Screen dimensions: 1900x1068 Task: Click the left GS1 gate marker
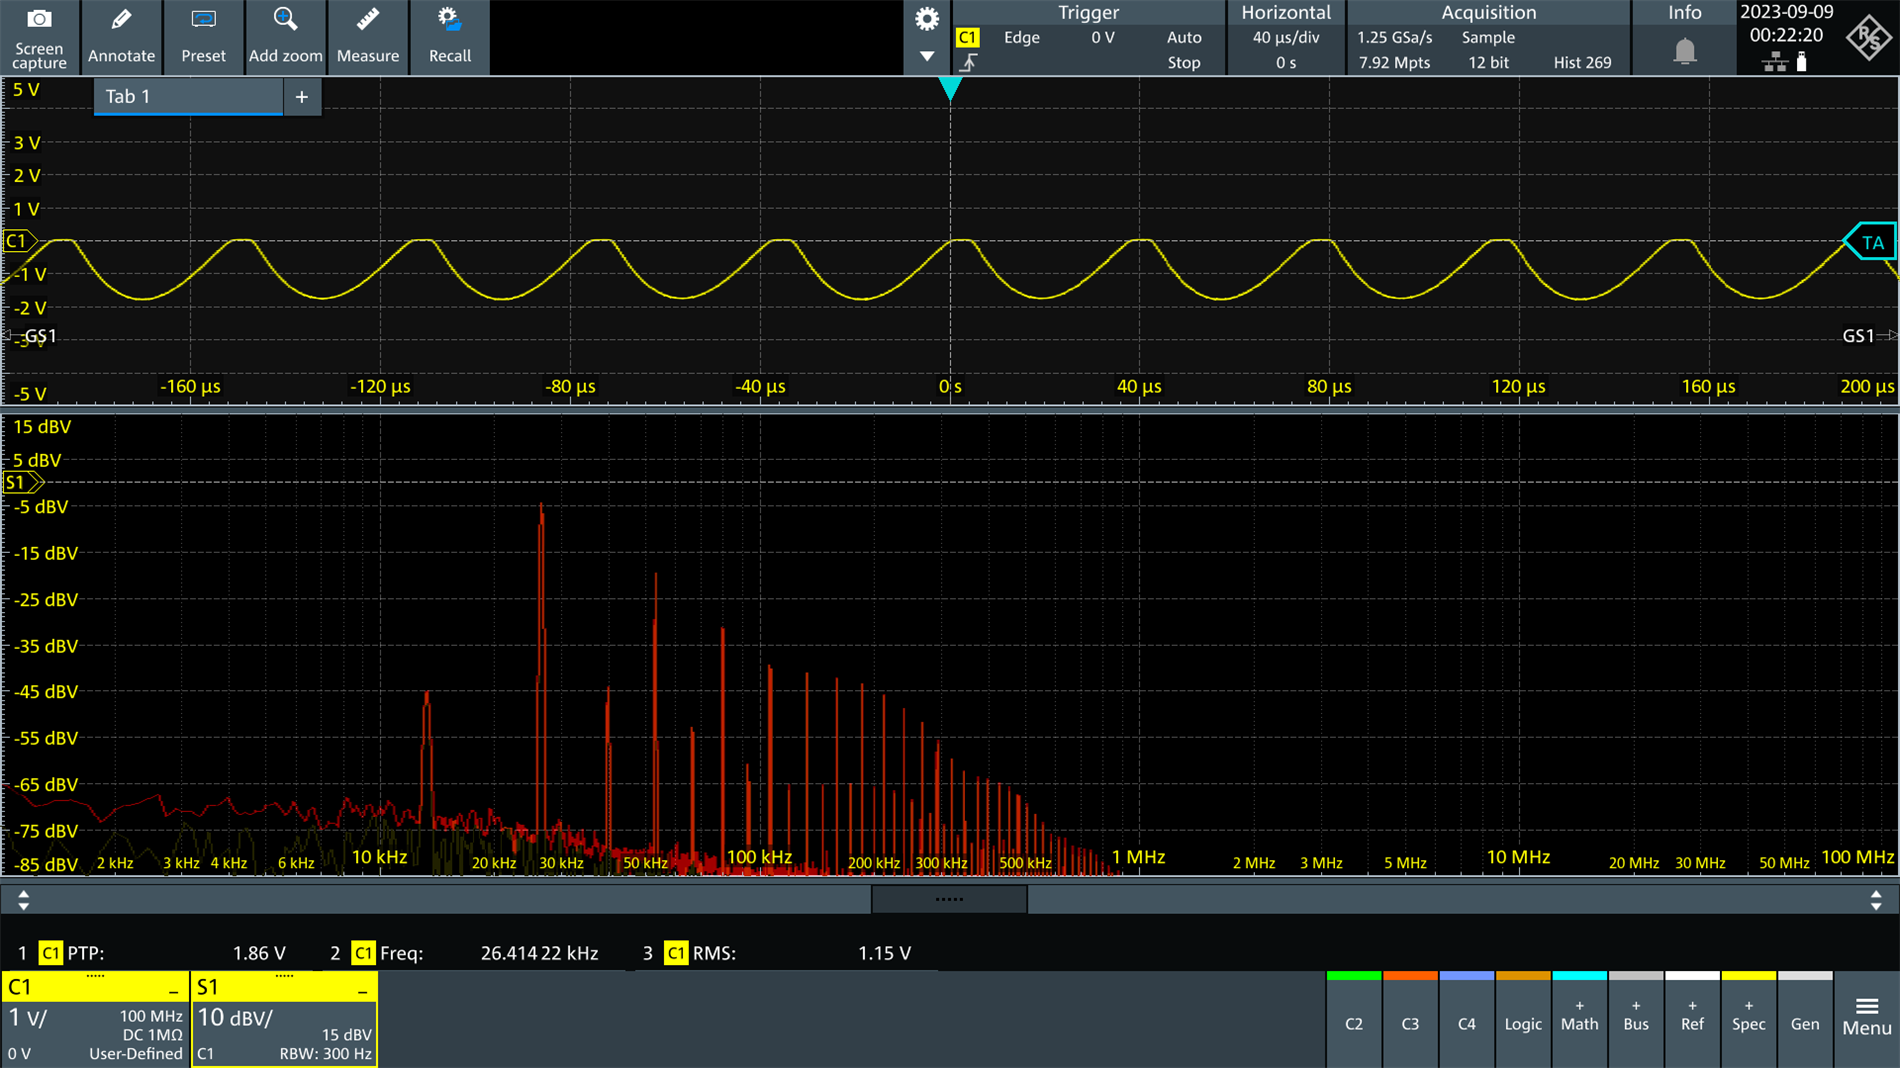click(32, 336)
